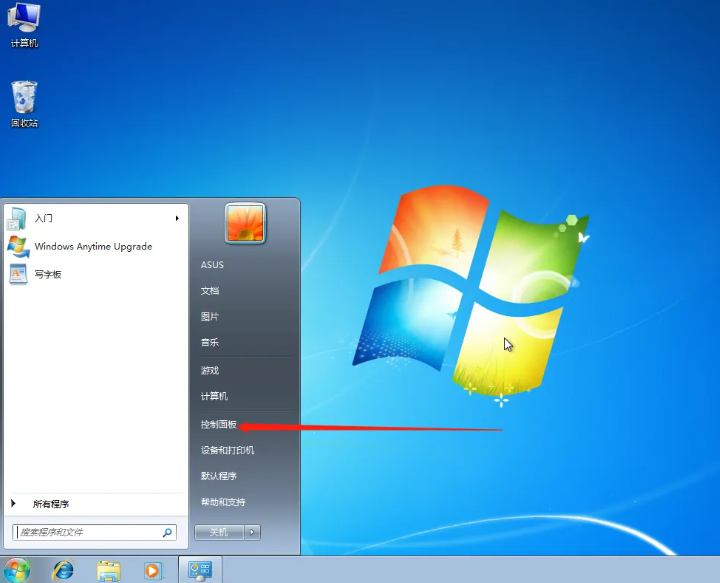Expand 所有程序 all programs list
The height and width of the screenshot is (583, 720).
50,504
